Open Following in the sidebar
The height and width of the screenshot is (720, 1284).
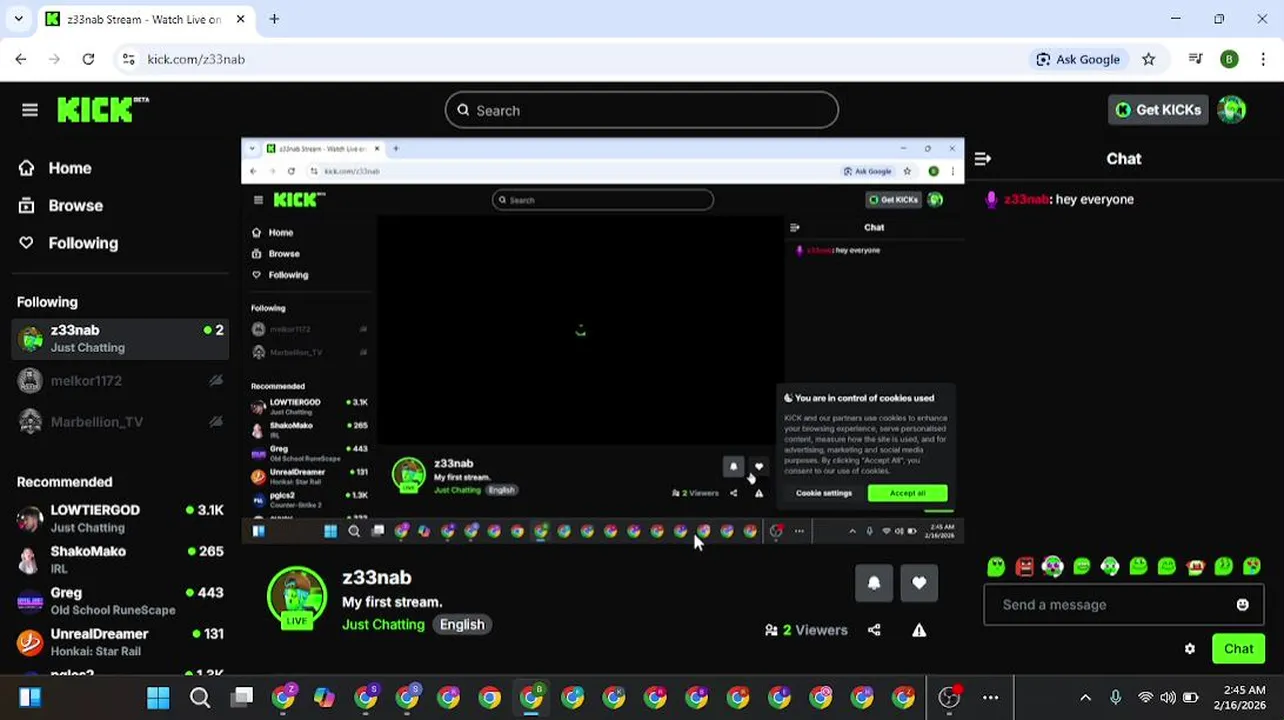68,243
